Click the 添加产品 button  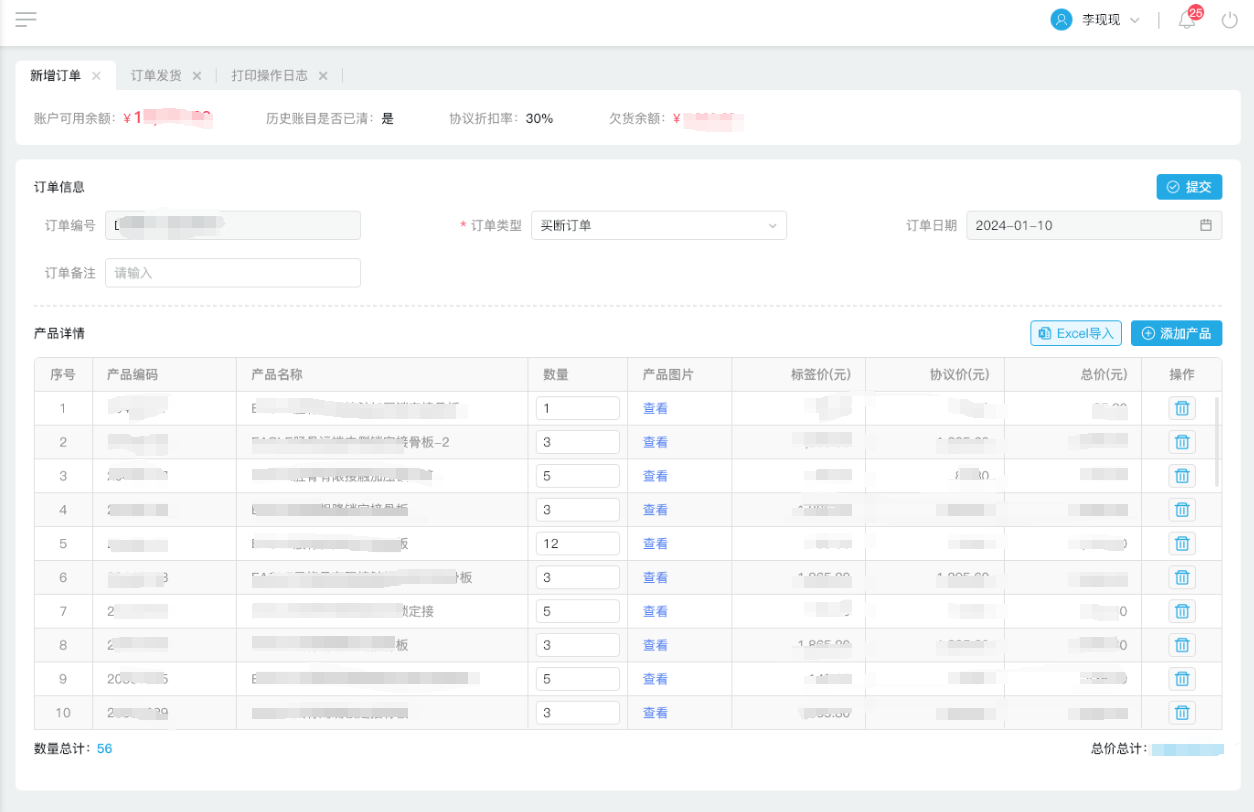point(1176,333)
